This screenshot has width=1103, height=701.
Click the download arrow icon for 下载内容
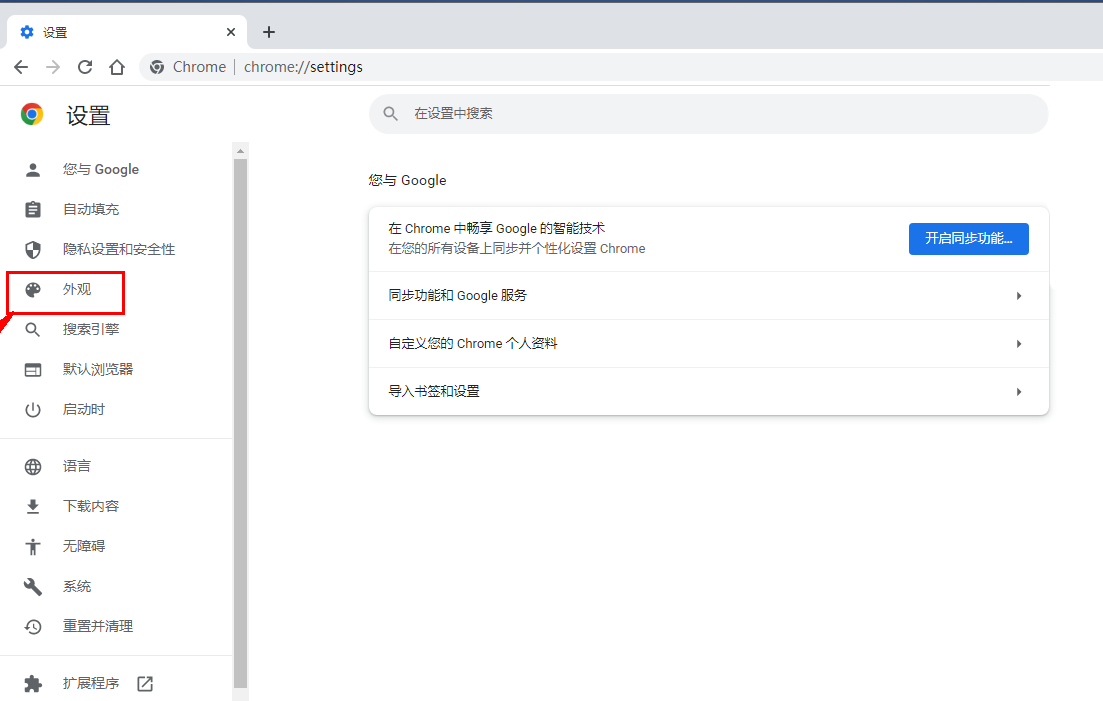pos(33,507)
